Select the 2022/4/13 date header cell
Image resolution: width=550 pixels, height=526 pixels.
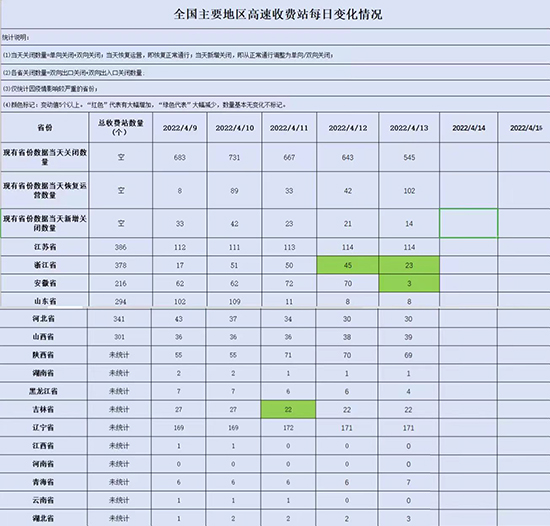click(409, 128)
